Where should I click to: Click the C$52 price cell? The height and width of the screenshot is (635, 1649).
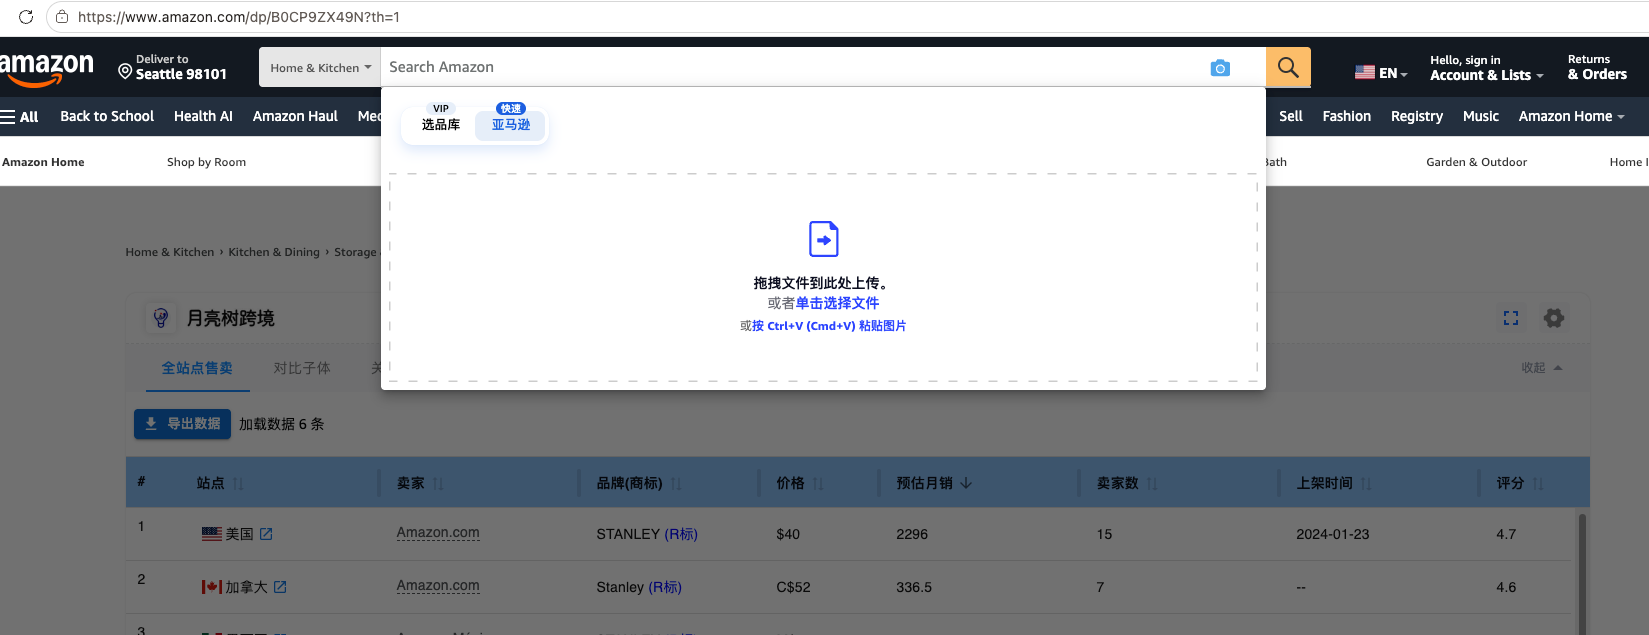pyautogui.click(x=793, y=587)
